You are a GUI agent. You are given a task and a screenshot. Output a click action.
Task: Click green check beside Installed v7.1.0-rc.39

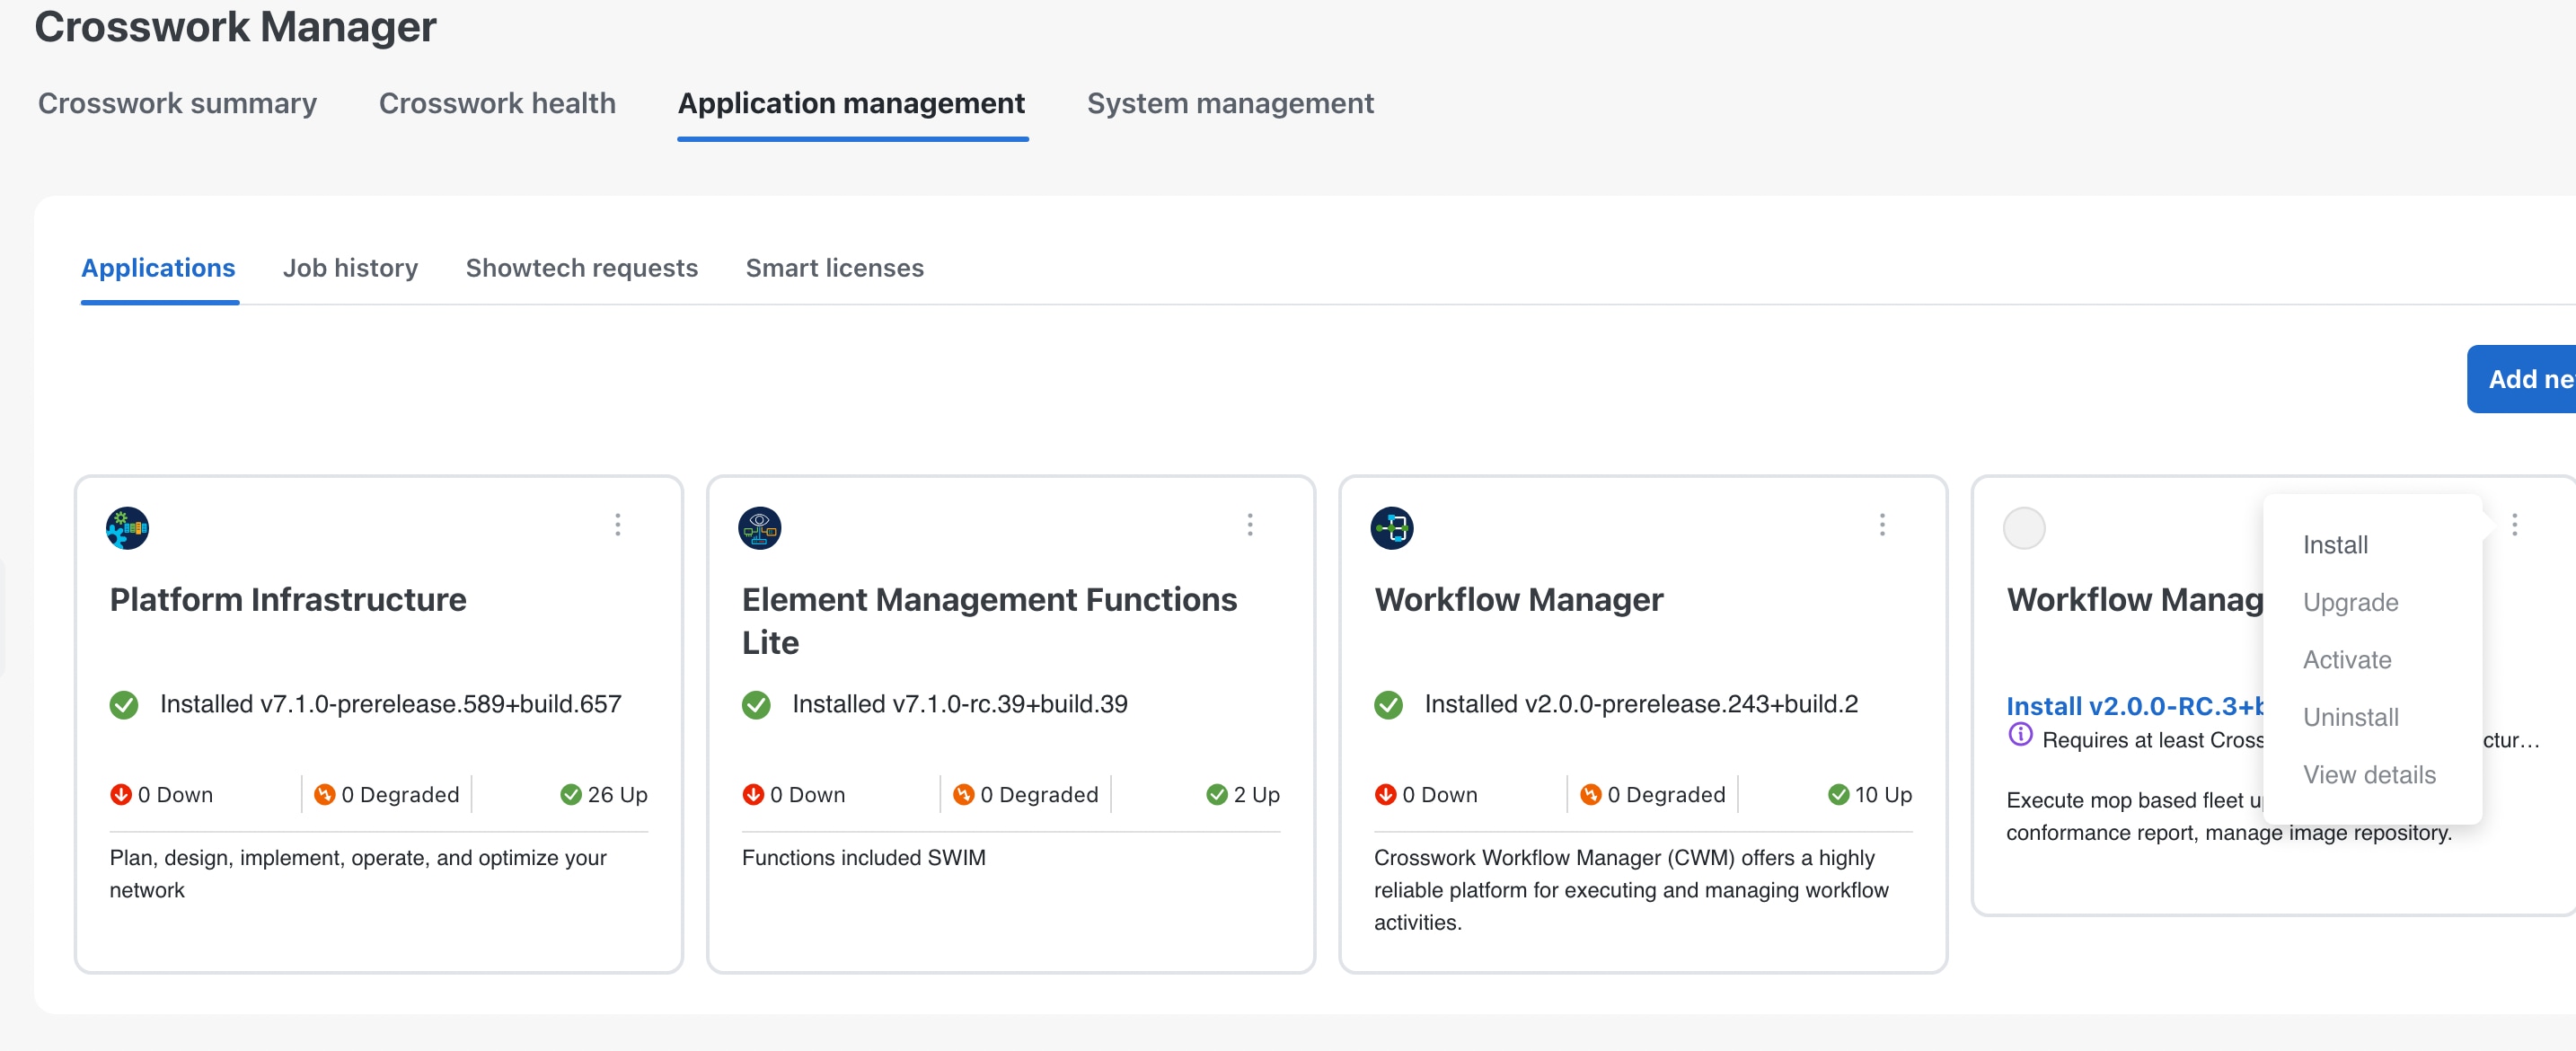click(756, 705)
